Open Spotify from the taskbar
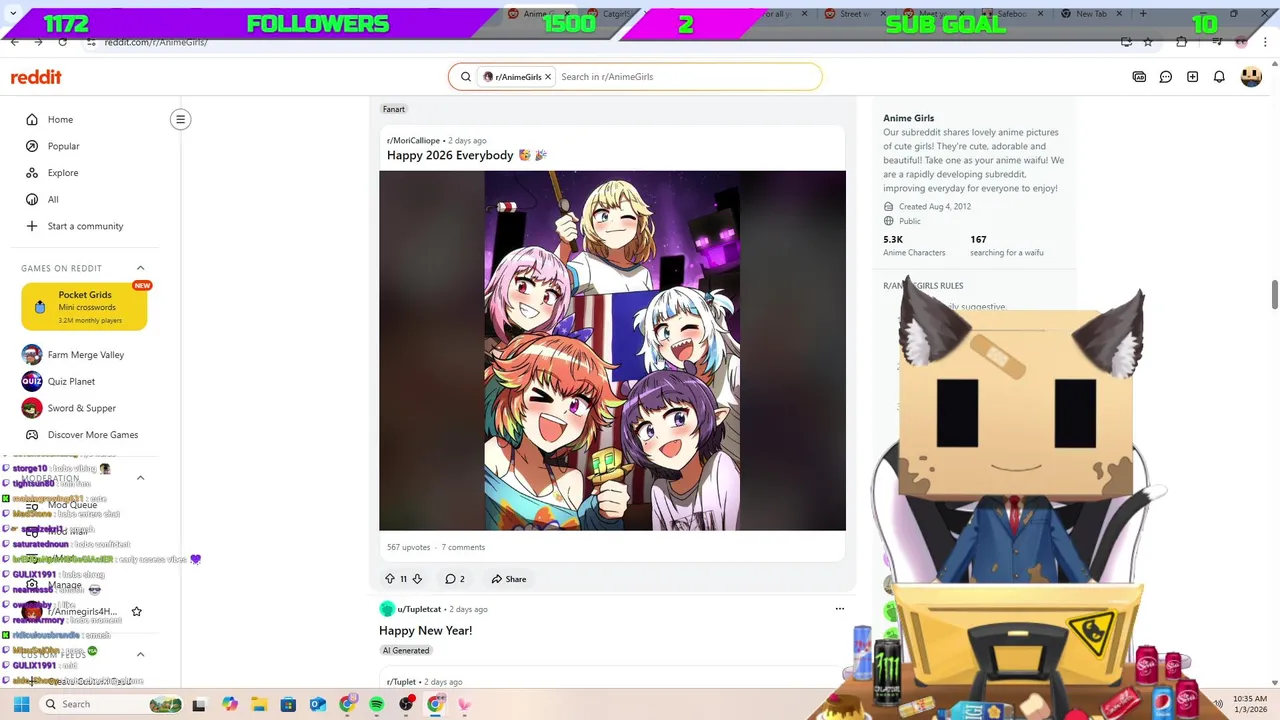This screenshot has width=1280, height=720. coord(376,704)
